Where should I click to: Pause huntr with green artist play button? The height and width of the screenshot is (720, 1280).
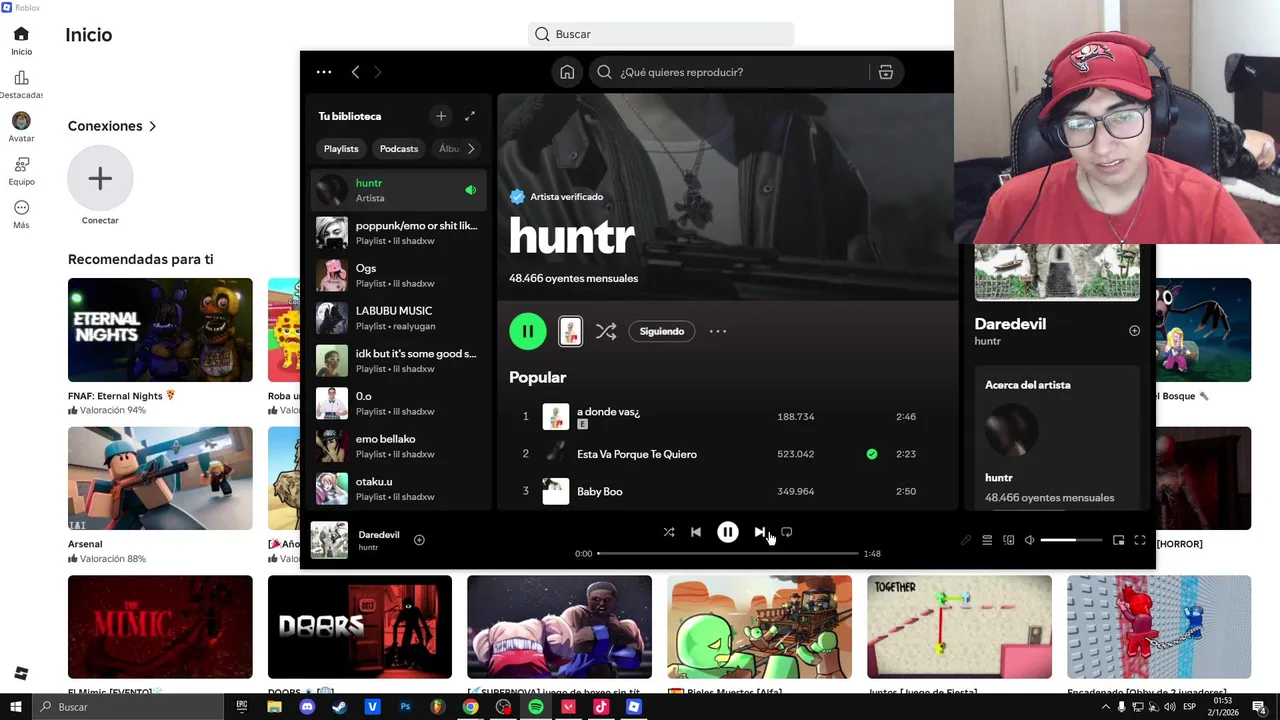[x=528, y=331]
